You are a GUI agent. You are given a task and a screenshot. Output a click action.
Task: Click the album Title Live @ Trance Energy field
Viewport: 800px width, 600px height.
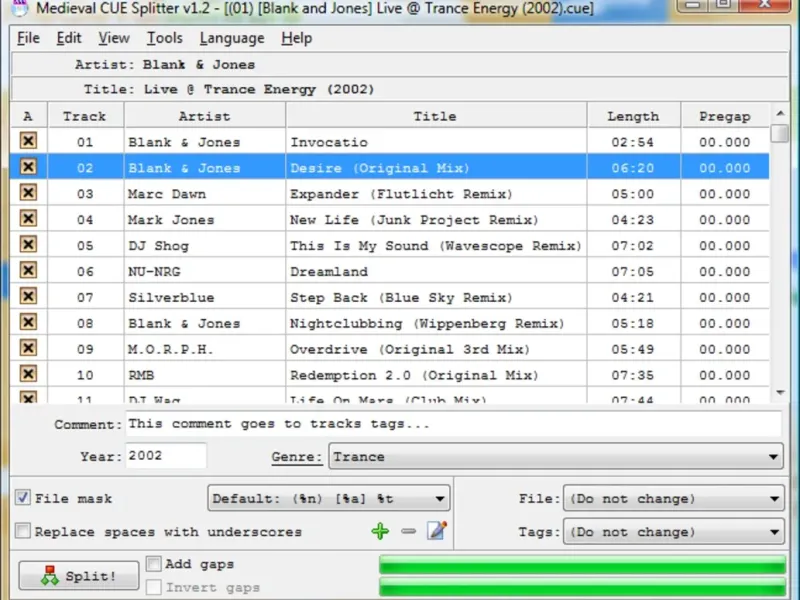(400, 89)
